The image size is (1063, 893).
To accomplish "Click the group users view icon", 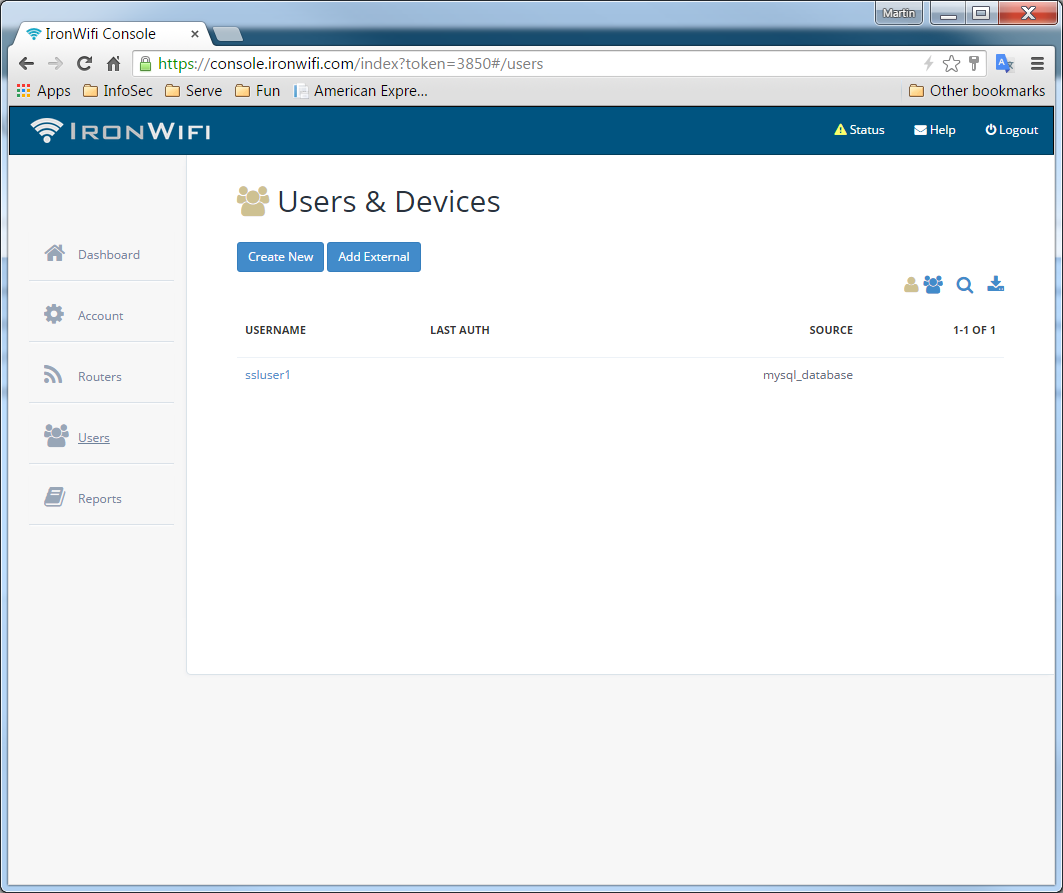I will [933, 285].
